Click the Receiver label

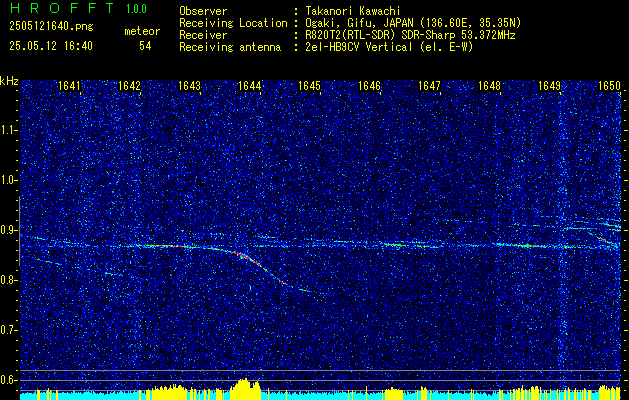203,35
